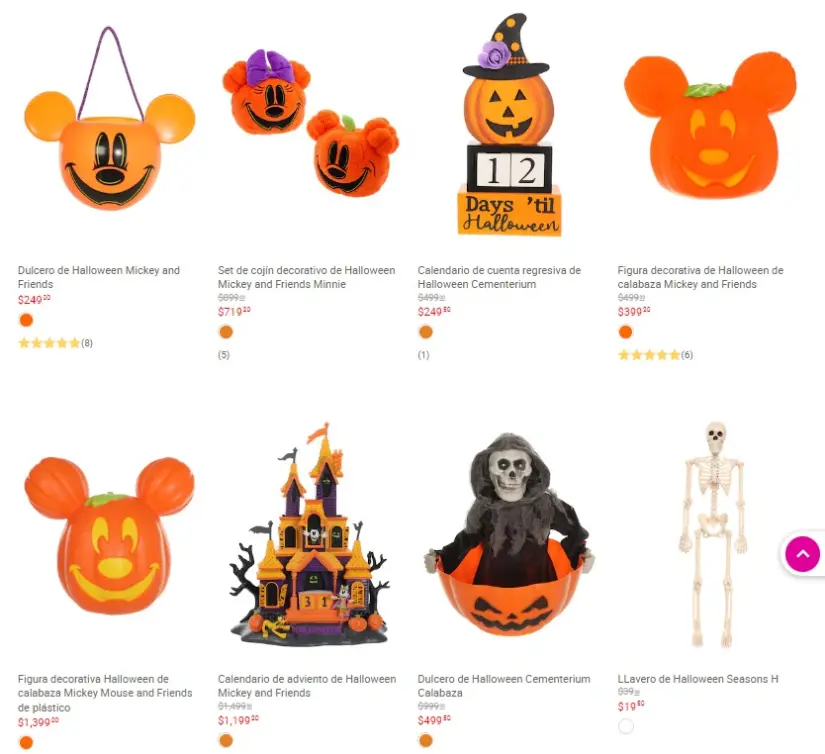View Days 'til Halloween calendar image
The image size is (825, 754).
click(x=509, y=125)
